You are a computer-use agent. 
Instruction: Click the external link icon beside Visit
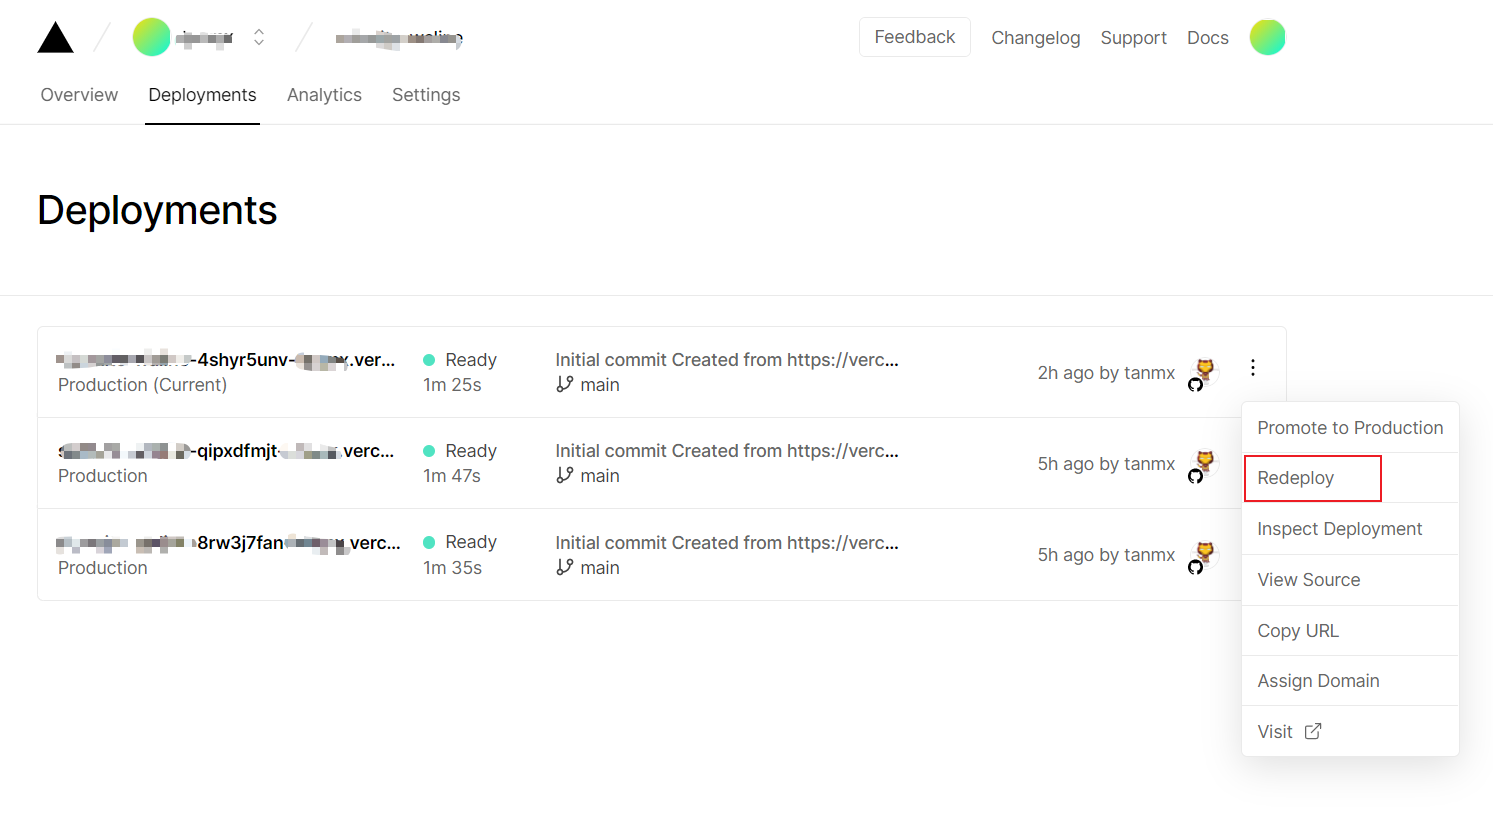[x=1313, y=731]
